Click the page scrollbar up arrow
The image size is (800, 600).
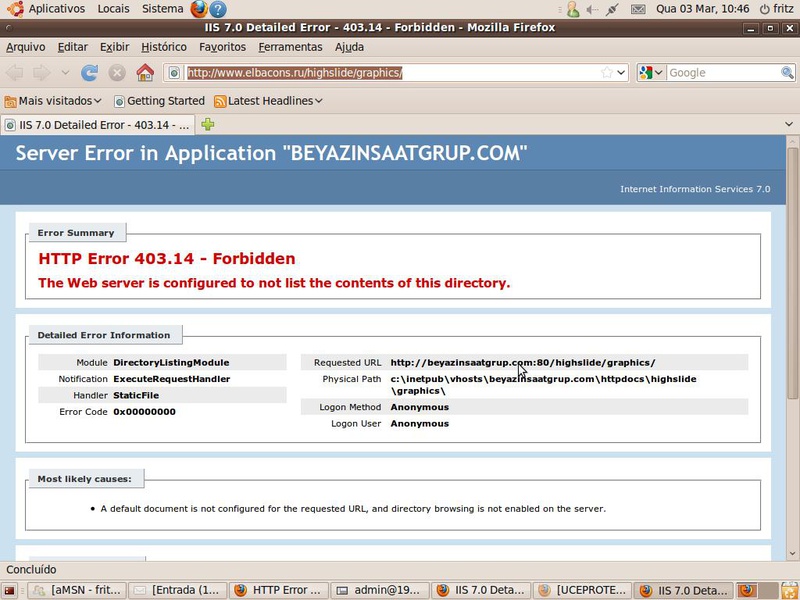(x=792, y=141)
